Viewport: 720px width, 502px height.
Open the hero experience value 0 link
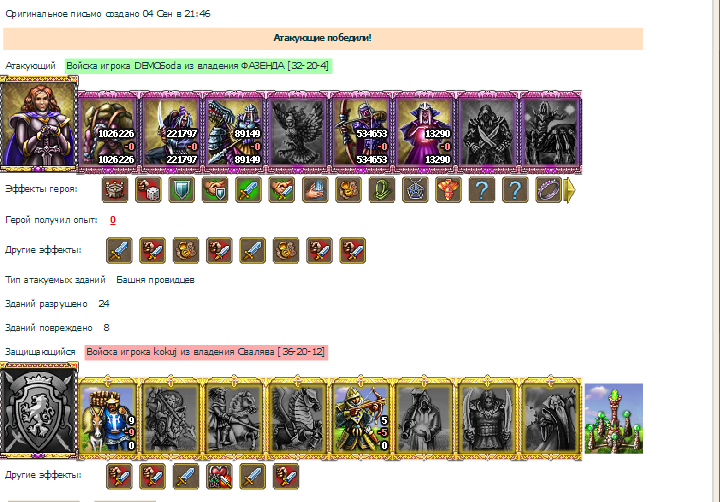click(x=112, y=220)
